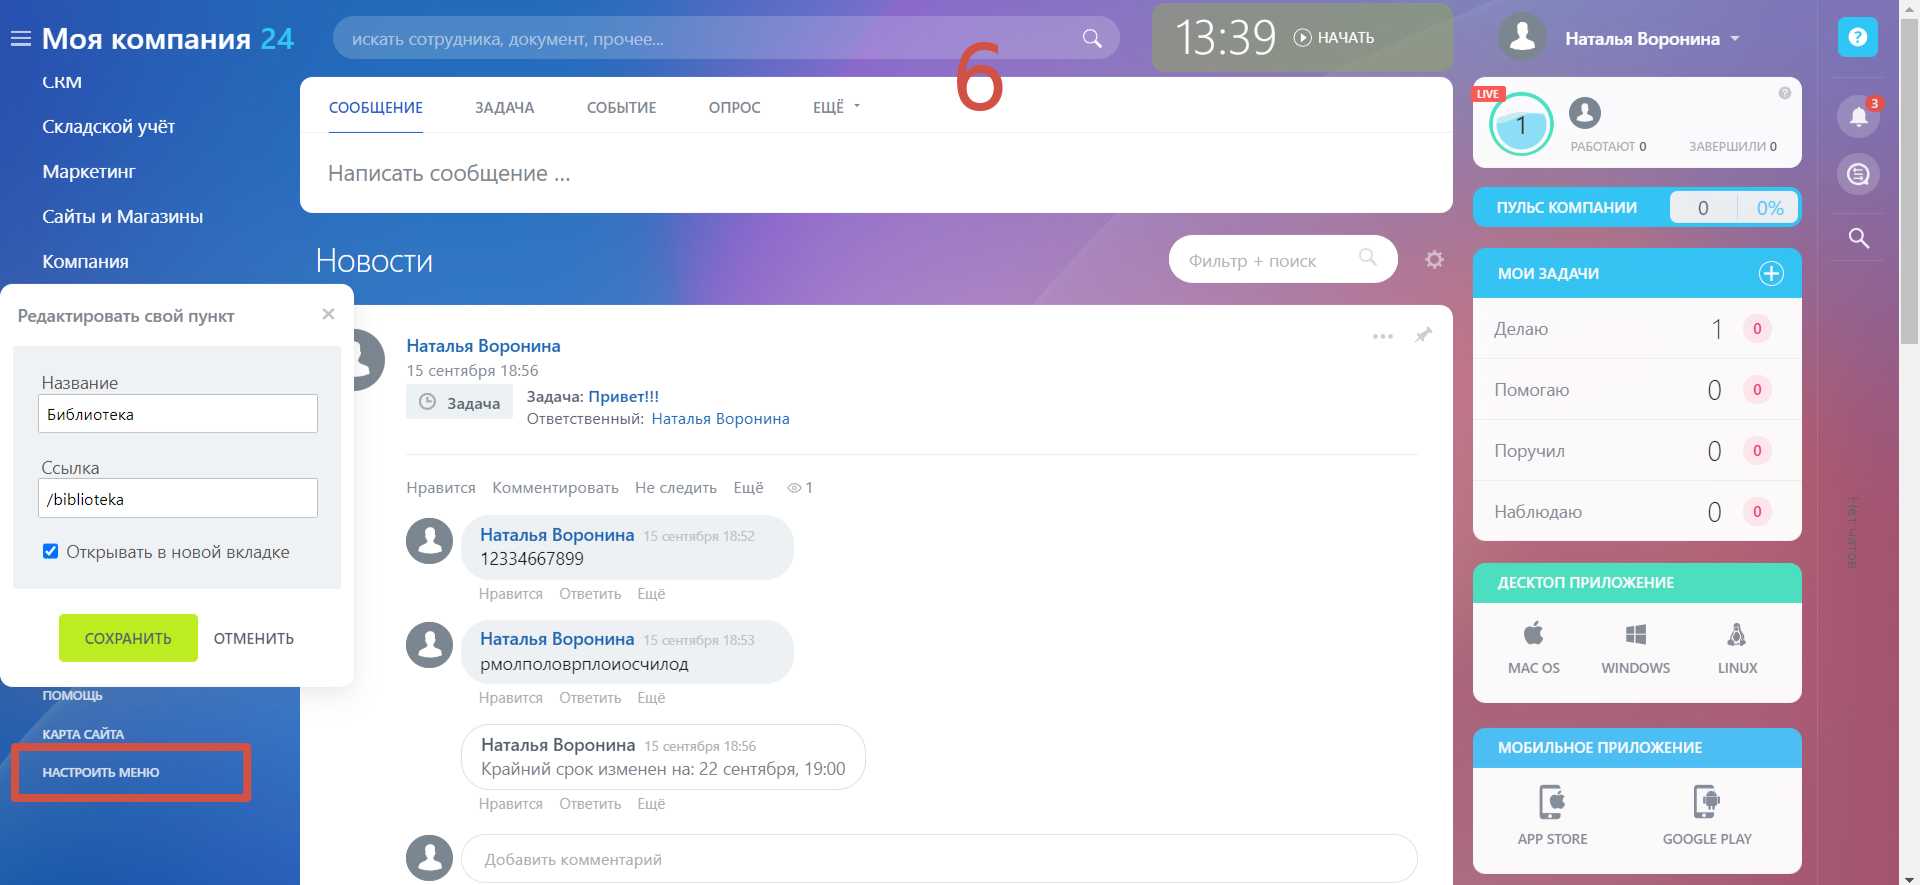Screen dimensions: 1920x885
Task: Download the Windows desktop app
Action: pyautogui.click(x=1636, y=648)
